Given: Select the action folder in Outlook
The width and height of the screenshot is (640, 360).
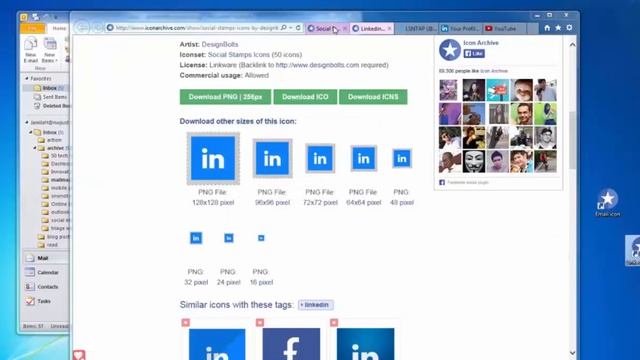Looking at the screenshot, I should pyautogui.click(x=50, y=140).
